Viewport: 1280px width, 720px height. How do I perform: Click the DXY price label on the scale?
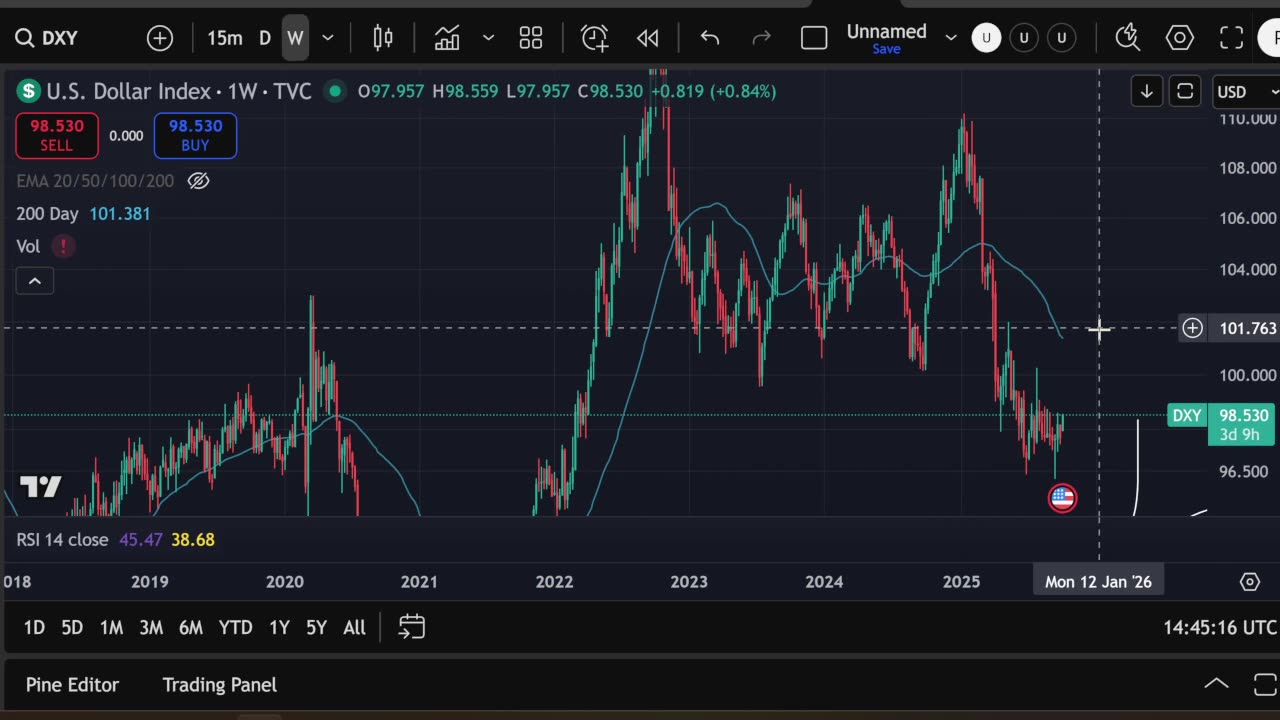pyautogui.click(x=1188, y=415)
